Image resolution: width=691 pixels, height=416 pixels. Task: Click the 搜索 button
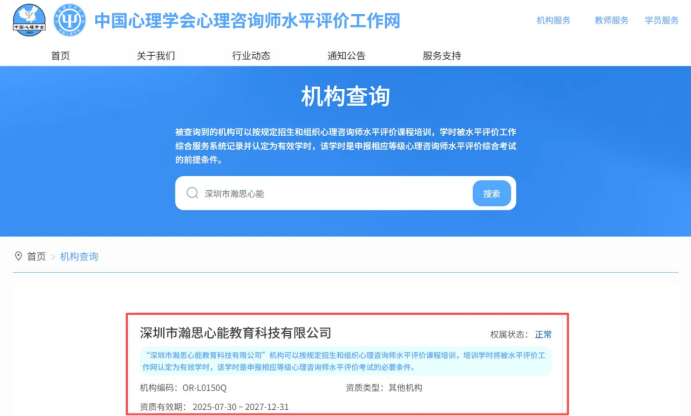coord(492,193)
